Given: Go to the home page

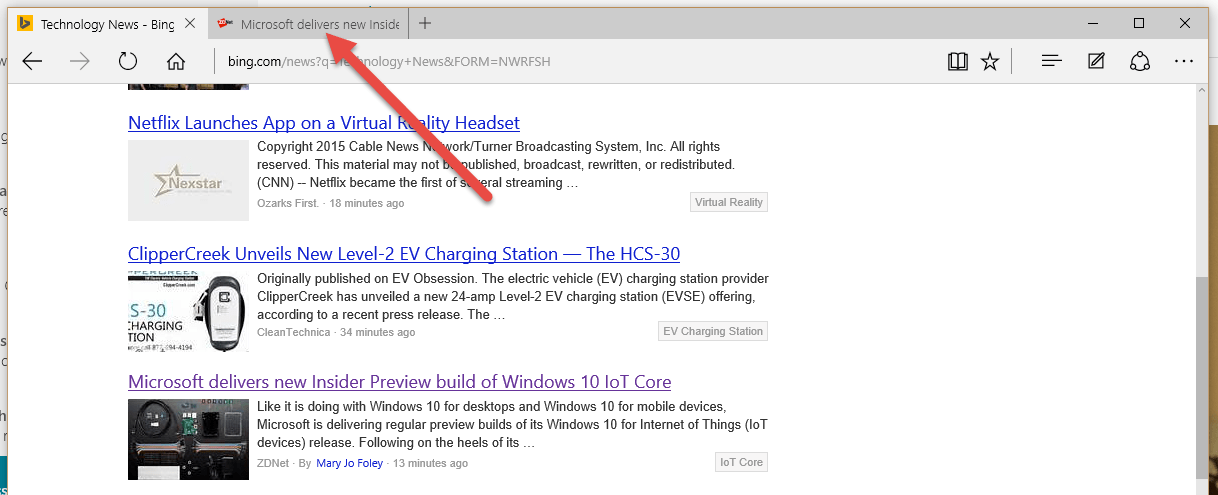Looking at the screenshot, I should click(x=175, y=62).
